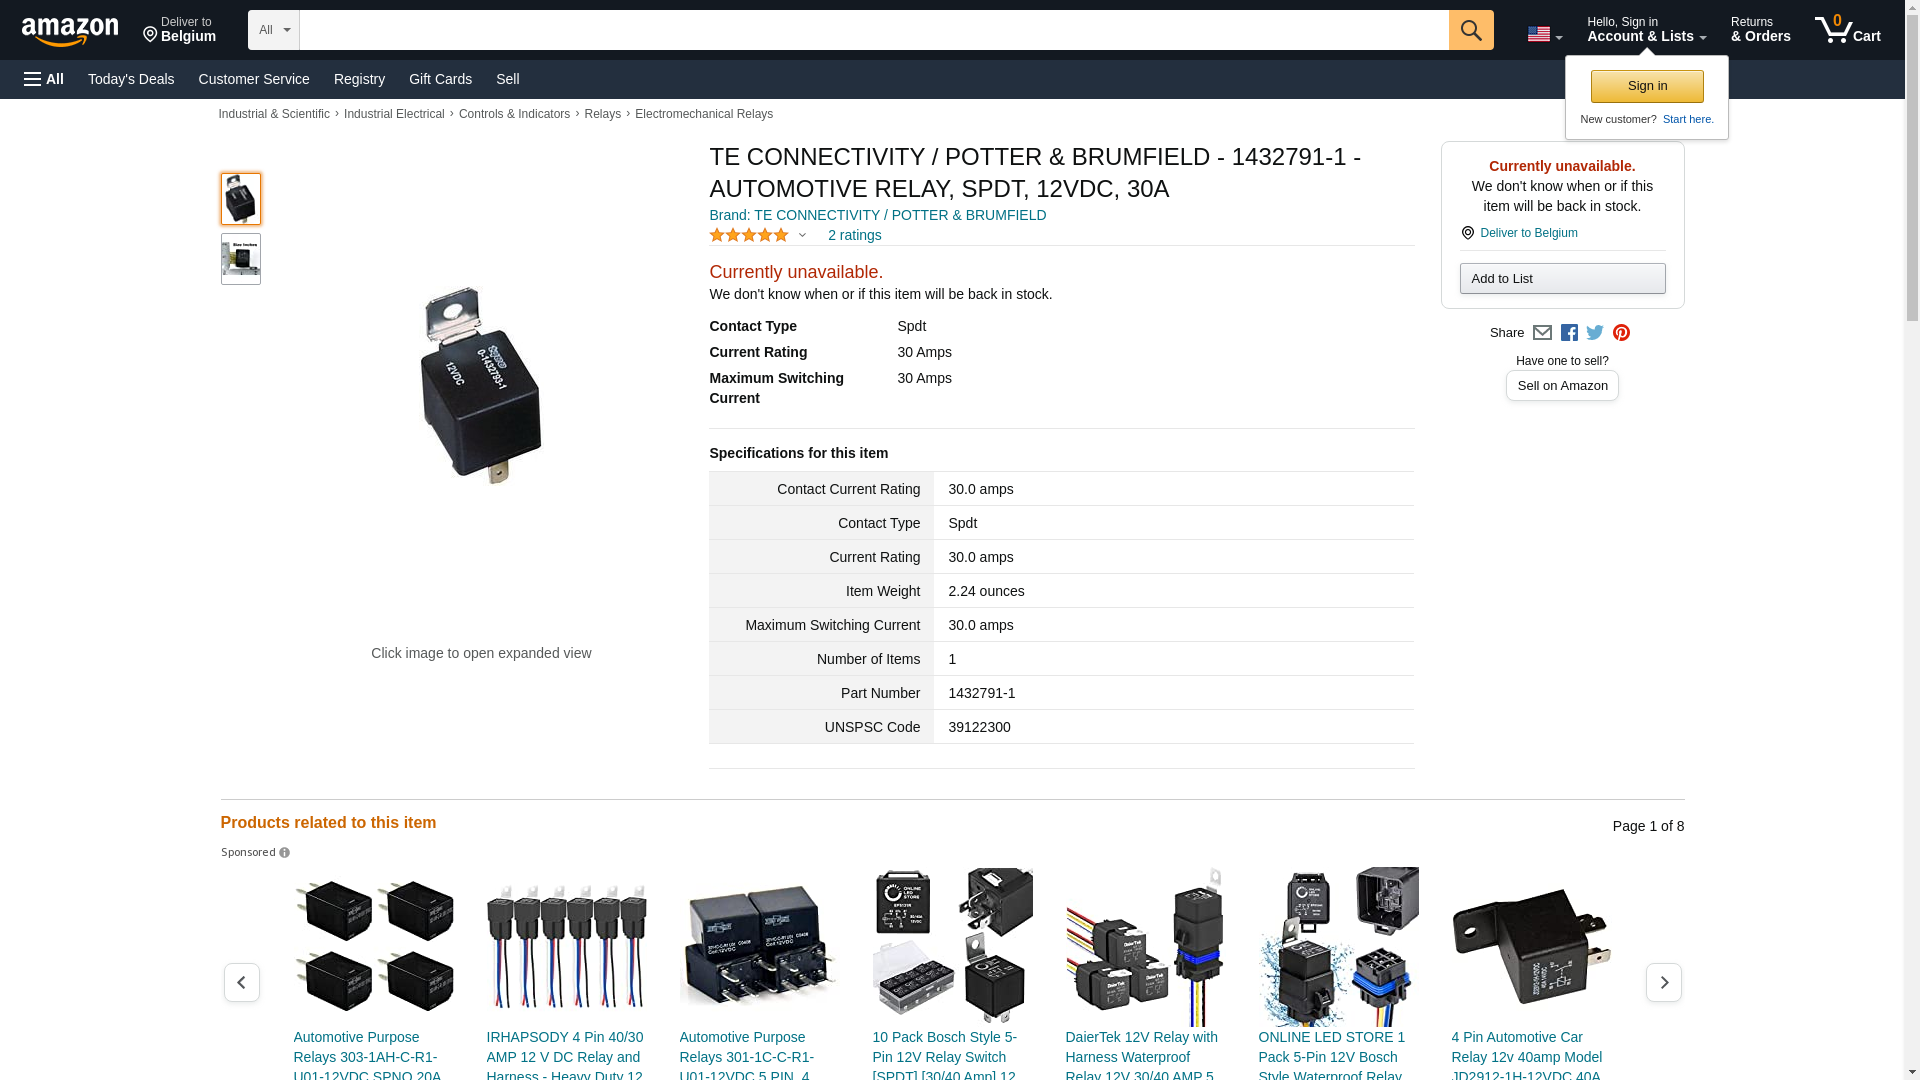The height and width of the screenshot is (1080, 1920).
Task: Share the product via email icon
Action: pyautogui.click(x=1542, y=333)
